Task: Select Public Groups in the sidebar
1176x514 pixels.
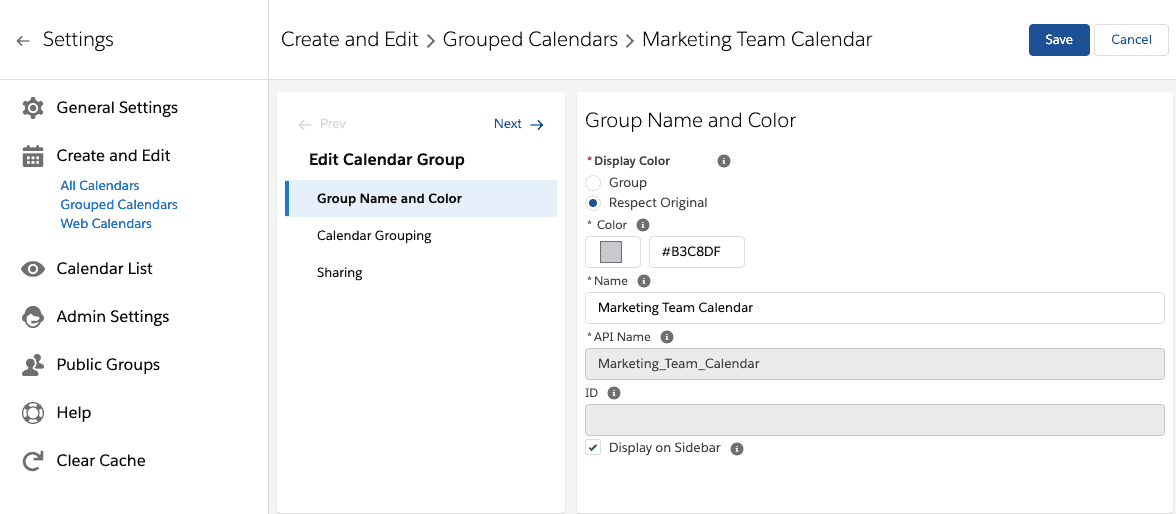Action: click(x=108, y=365)
